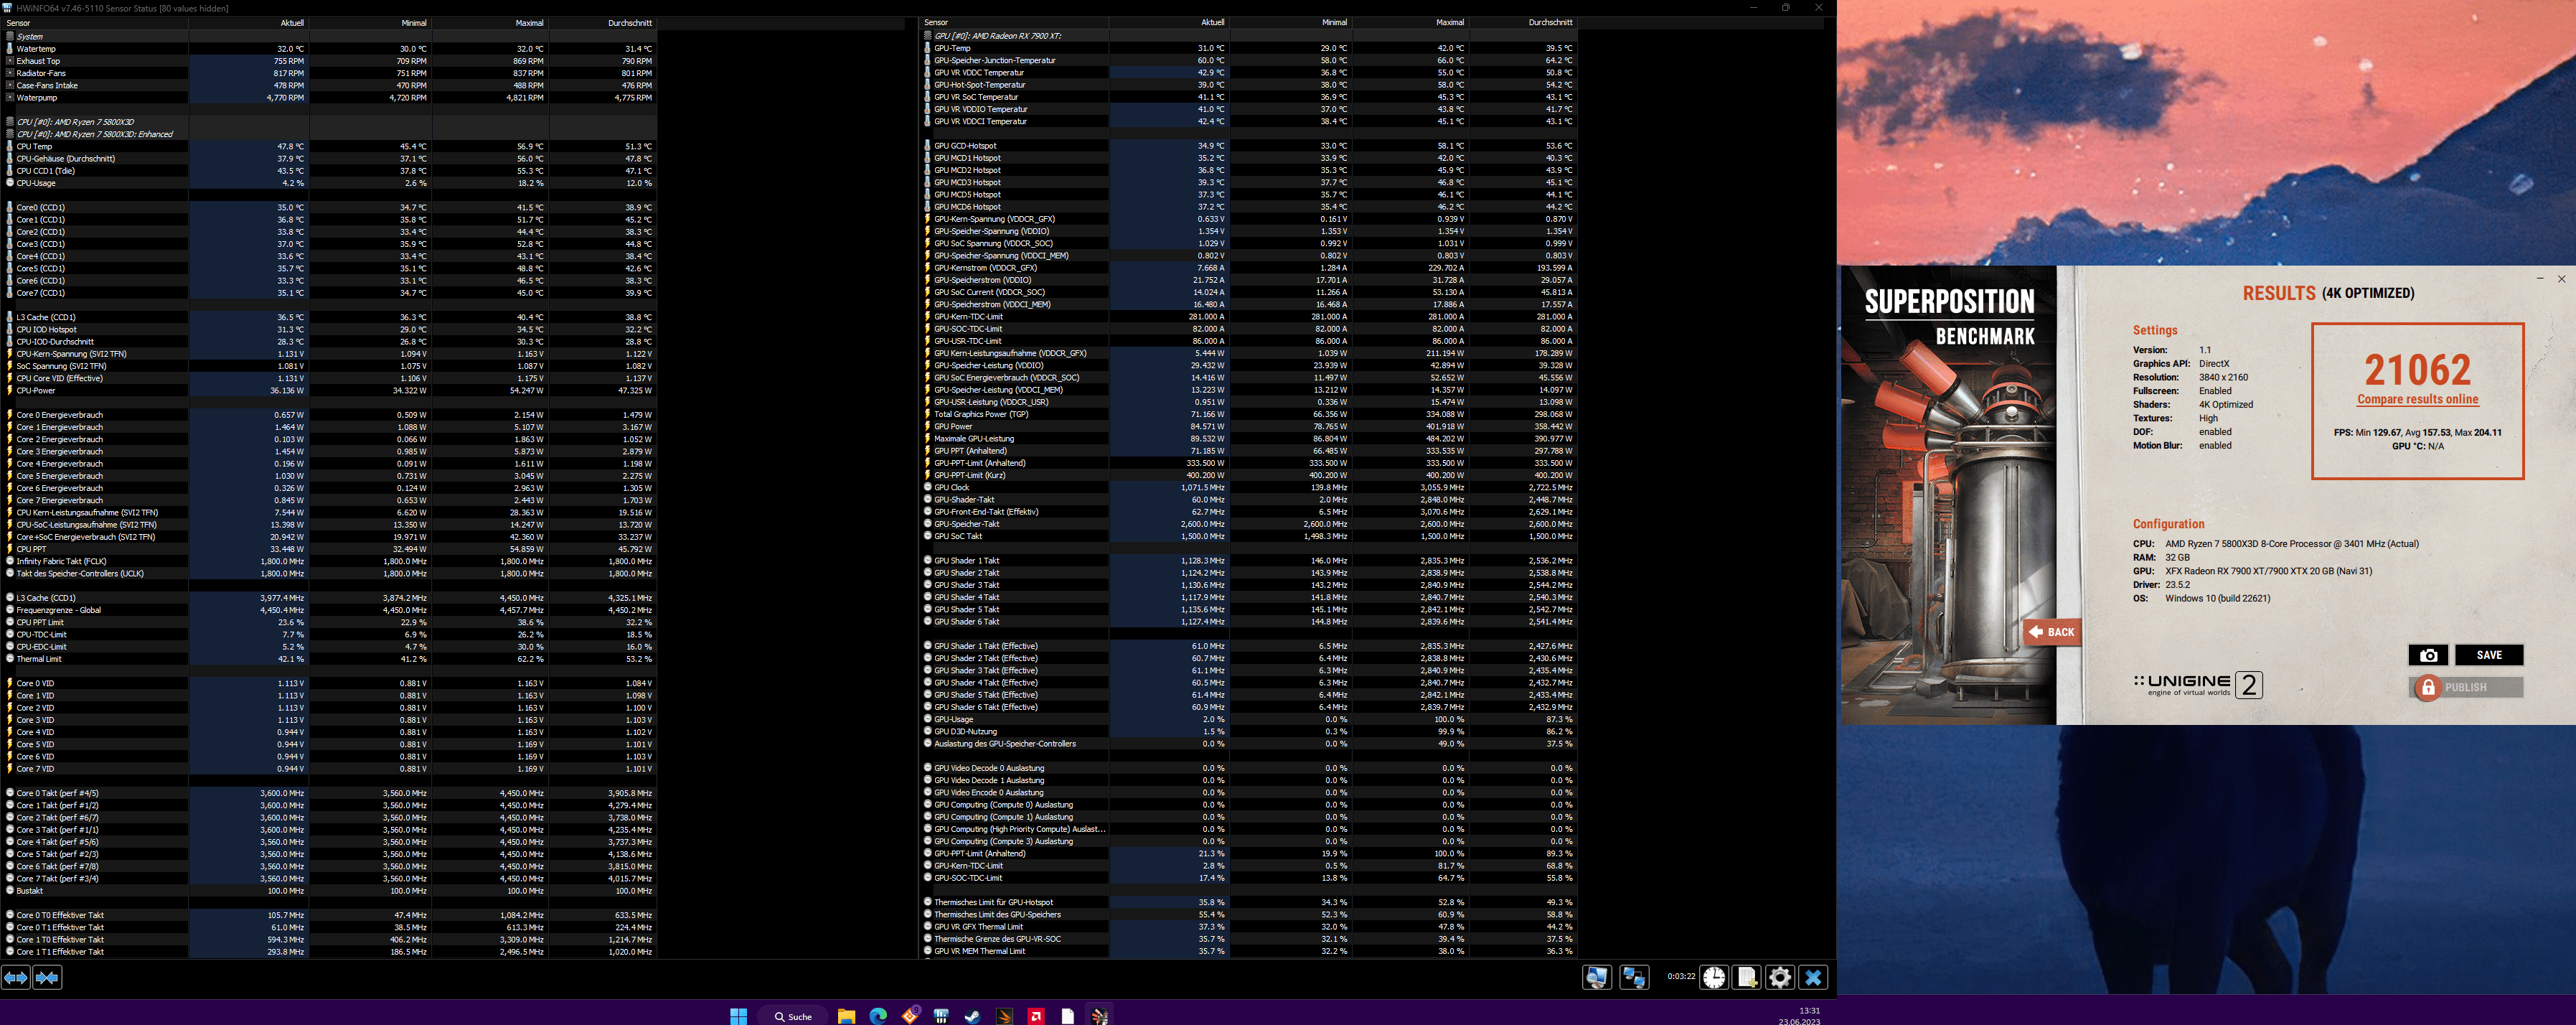Open the HWiNFO taskbar icon

[x=941, y=1016]
